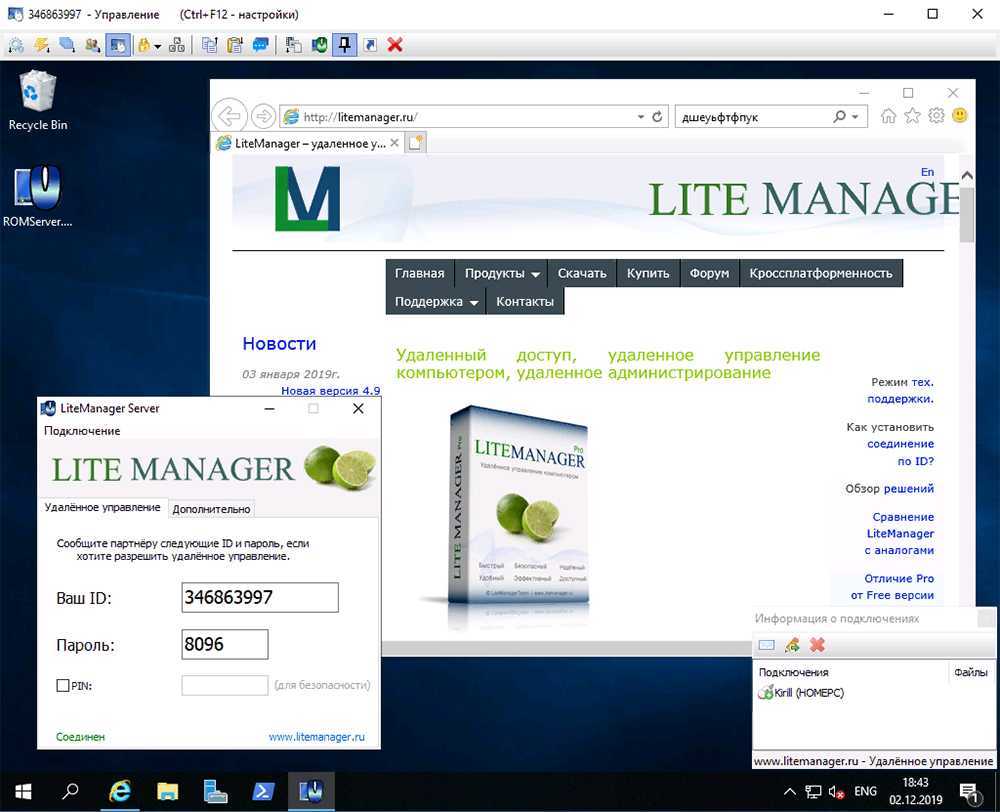
Task: Expand the Продукты menu dropdown
Action: click(x=502, y=273)
